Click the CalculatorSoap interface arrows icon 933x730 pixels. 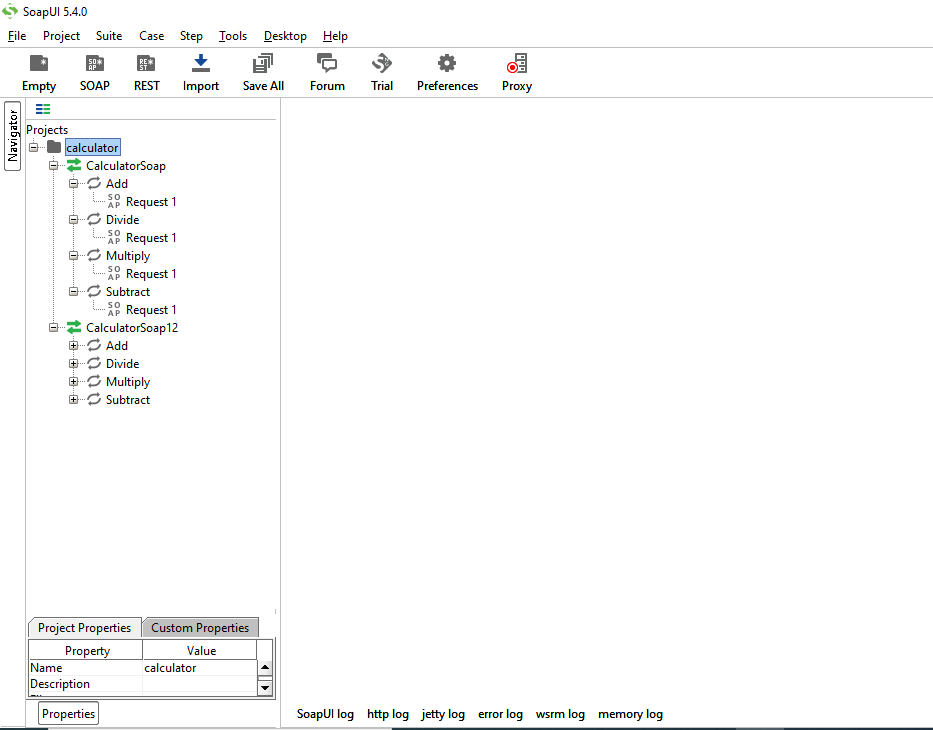point(74,165)
